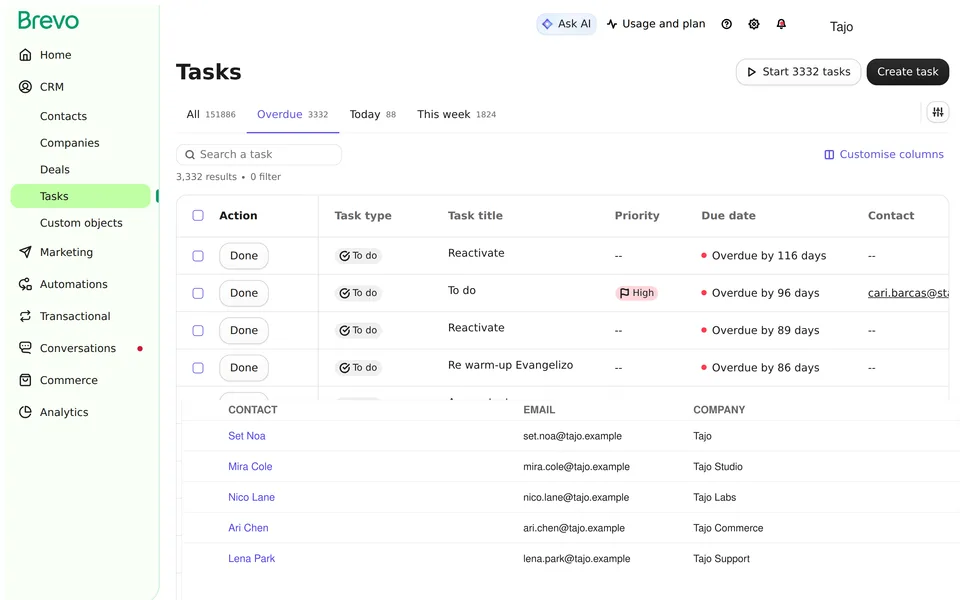Screen dimensions: 960x600
Task: Toggle the select-all checkbox in Action header
Action: [x=198, y=216]
